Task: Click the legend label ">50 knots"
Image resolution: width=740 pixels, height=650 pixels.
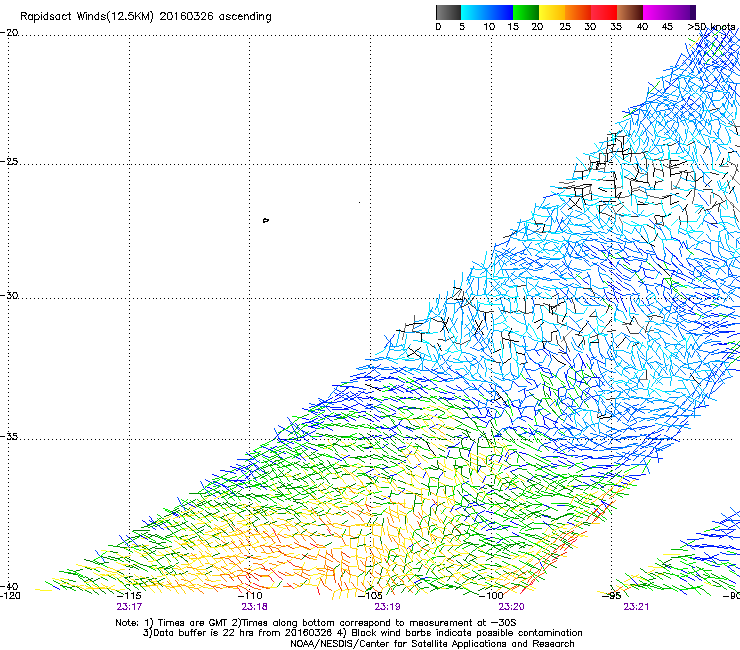Action: (711, 27)
